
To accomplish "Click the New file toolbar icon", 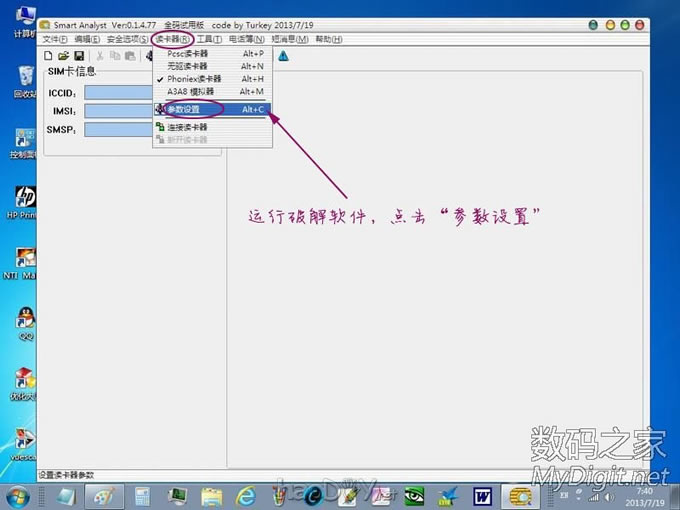I will pos(48,56).
